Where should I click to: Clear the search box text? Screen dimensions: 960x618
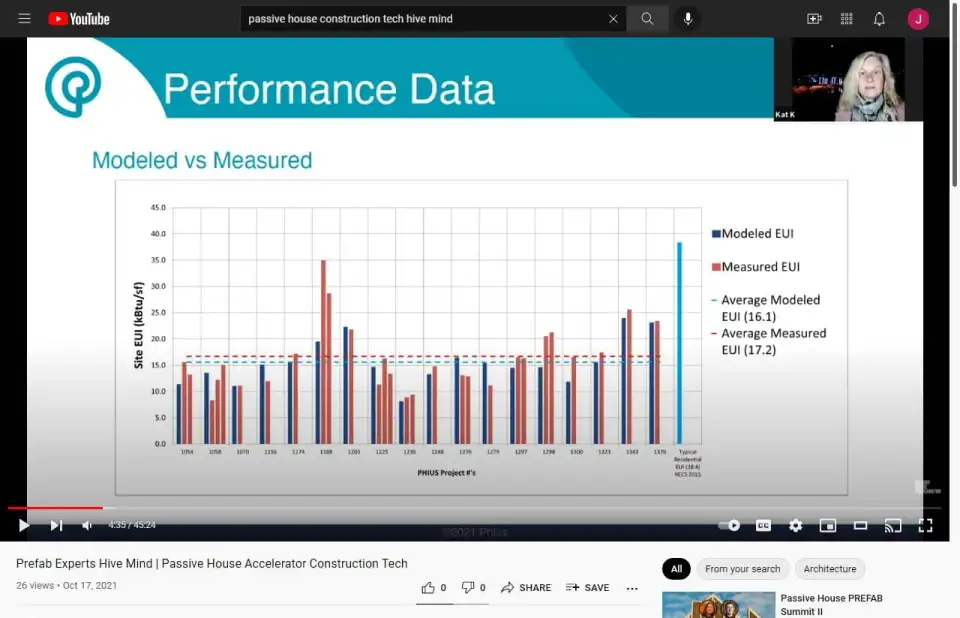tap(613, 19)
